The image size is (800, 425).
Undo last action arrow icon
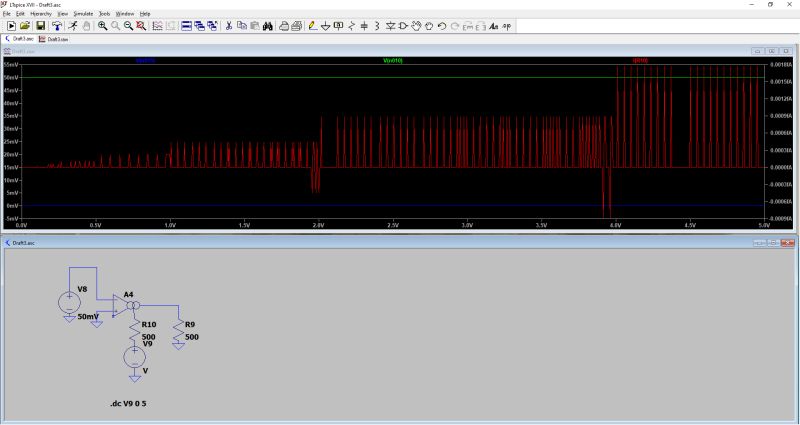(x=442, y=26)
